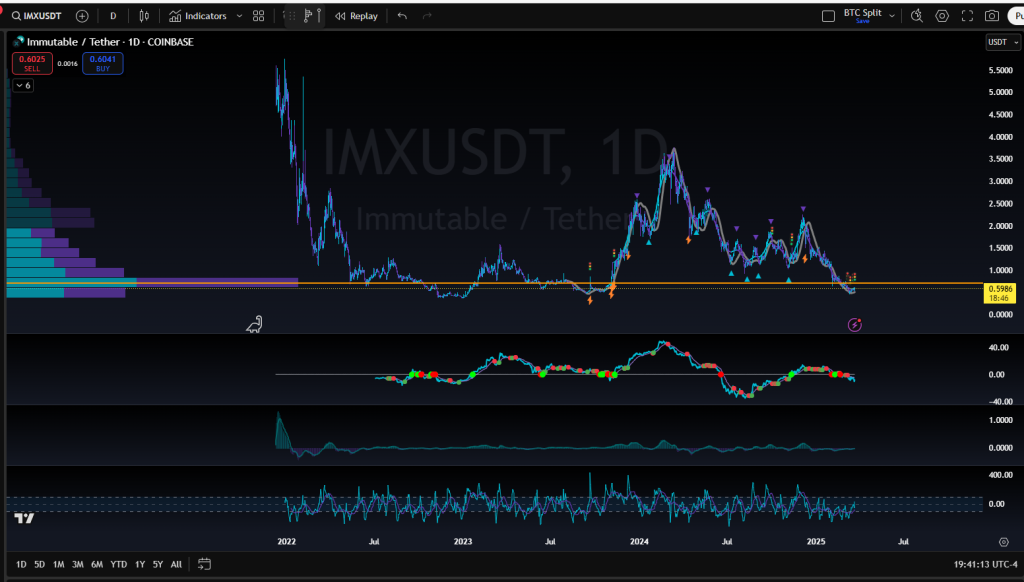Image resolution: width=1024 pixels, height=582 pixels.
Task: Select the 6M date range
Action: point(97,564)
